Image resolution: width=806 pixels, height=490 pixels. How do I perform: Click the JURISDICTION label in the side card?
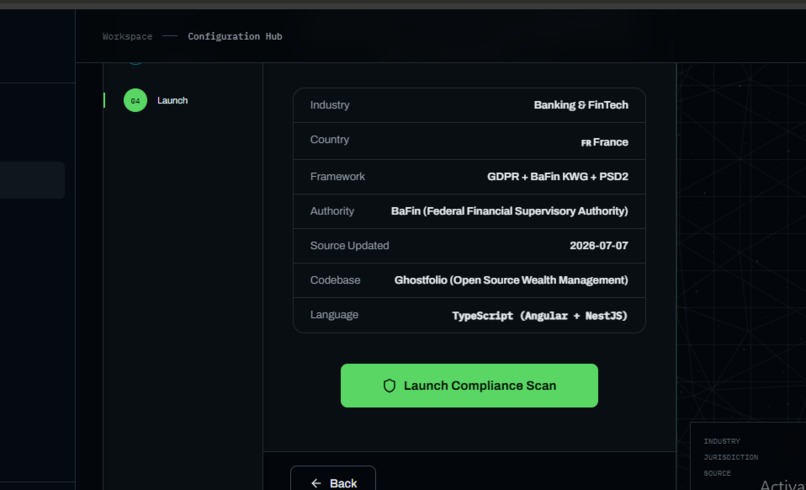(730, 457)
